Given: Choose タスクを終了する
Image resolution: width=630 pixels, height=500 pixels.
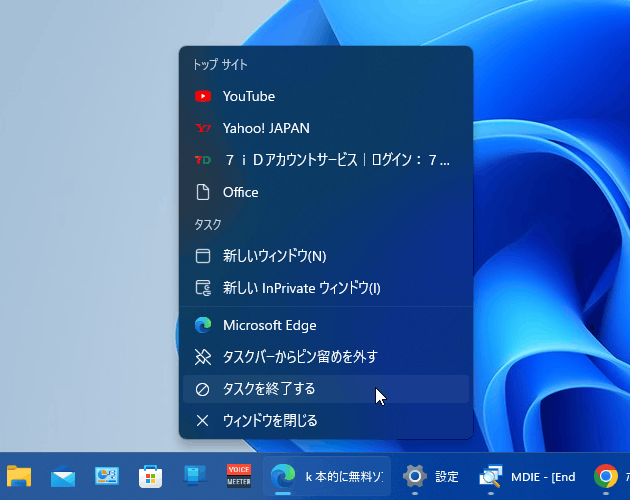Looking at the screenshot, I should (326, 389).
